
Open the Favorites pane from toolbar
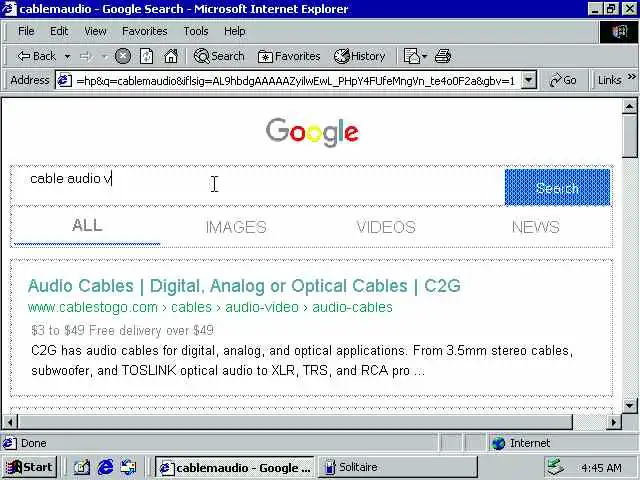click(289, 56)
